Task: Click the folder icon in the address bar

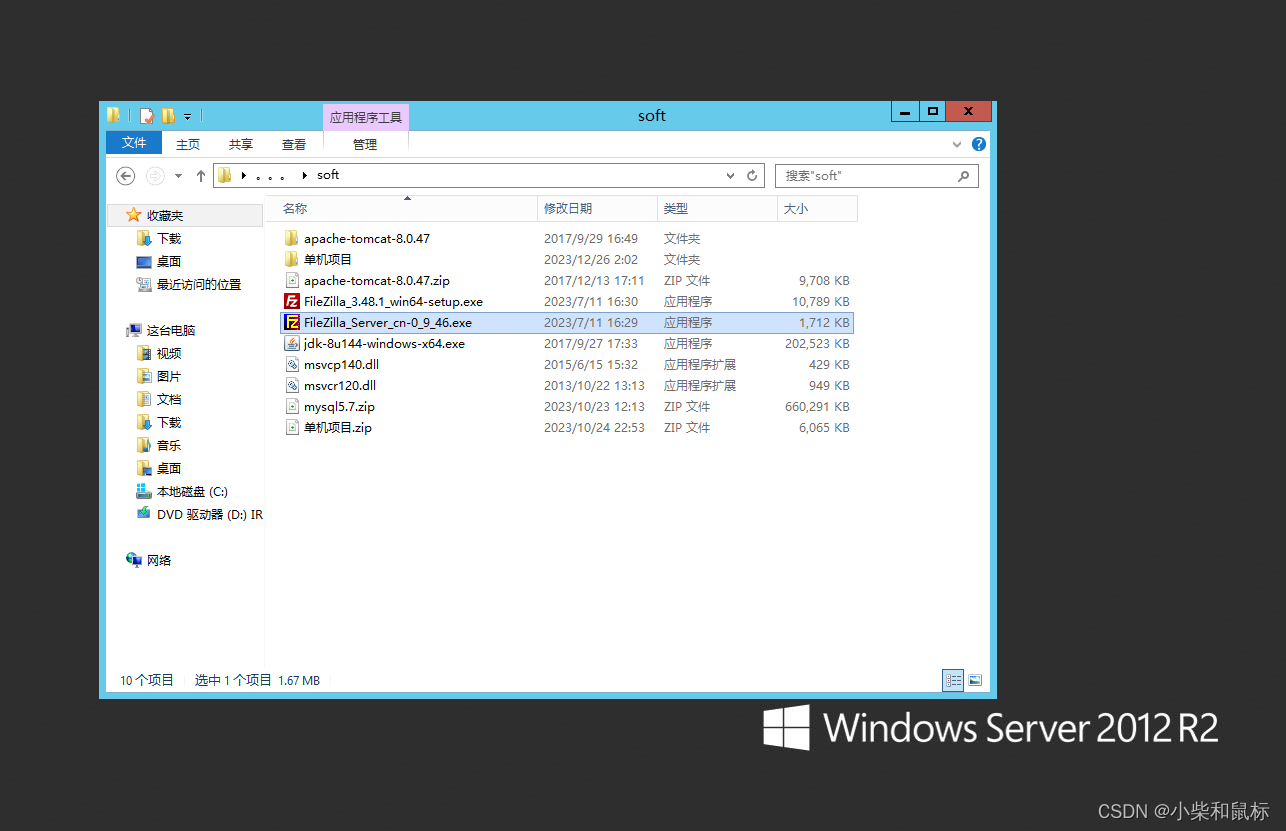Action: [x=225, y=175]
